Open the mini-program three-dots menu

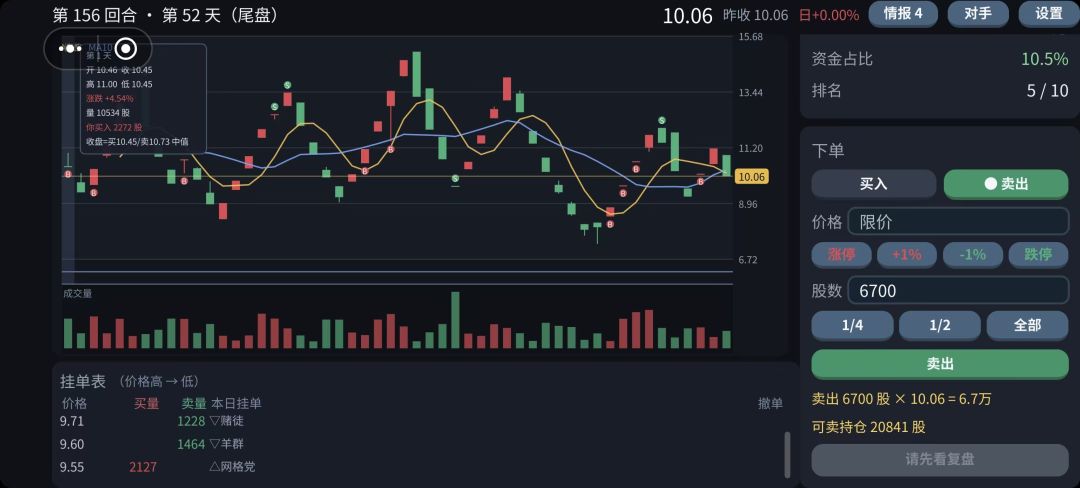[70, 48]
